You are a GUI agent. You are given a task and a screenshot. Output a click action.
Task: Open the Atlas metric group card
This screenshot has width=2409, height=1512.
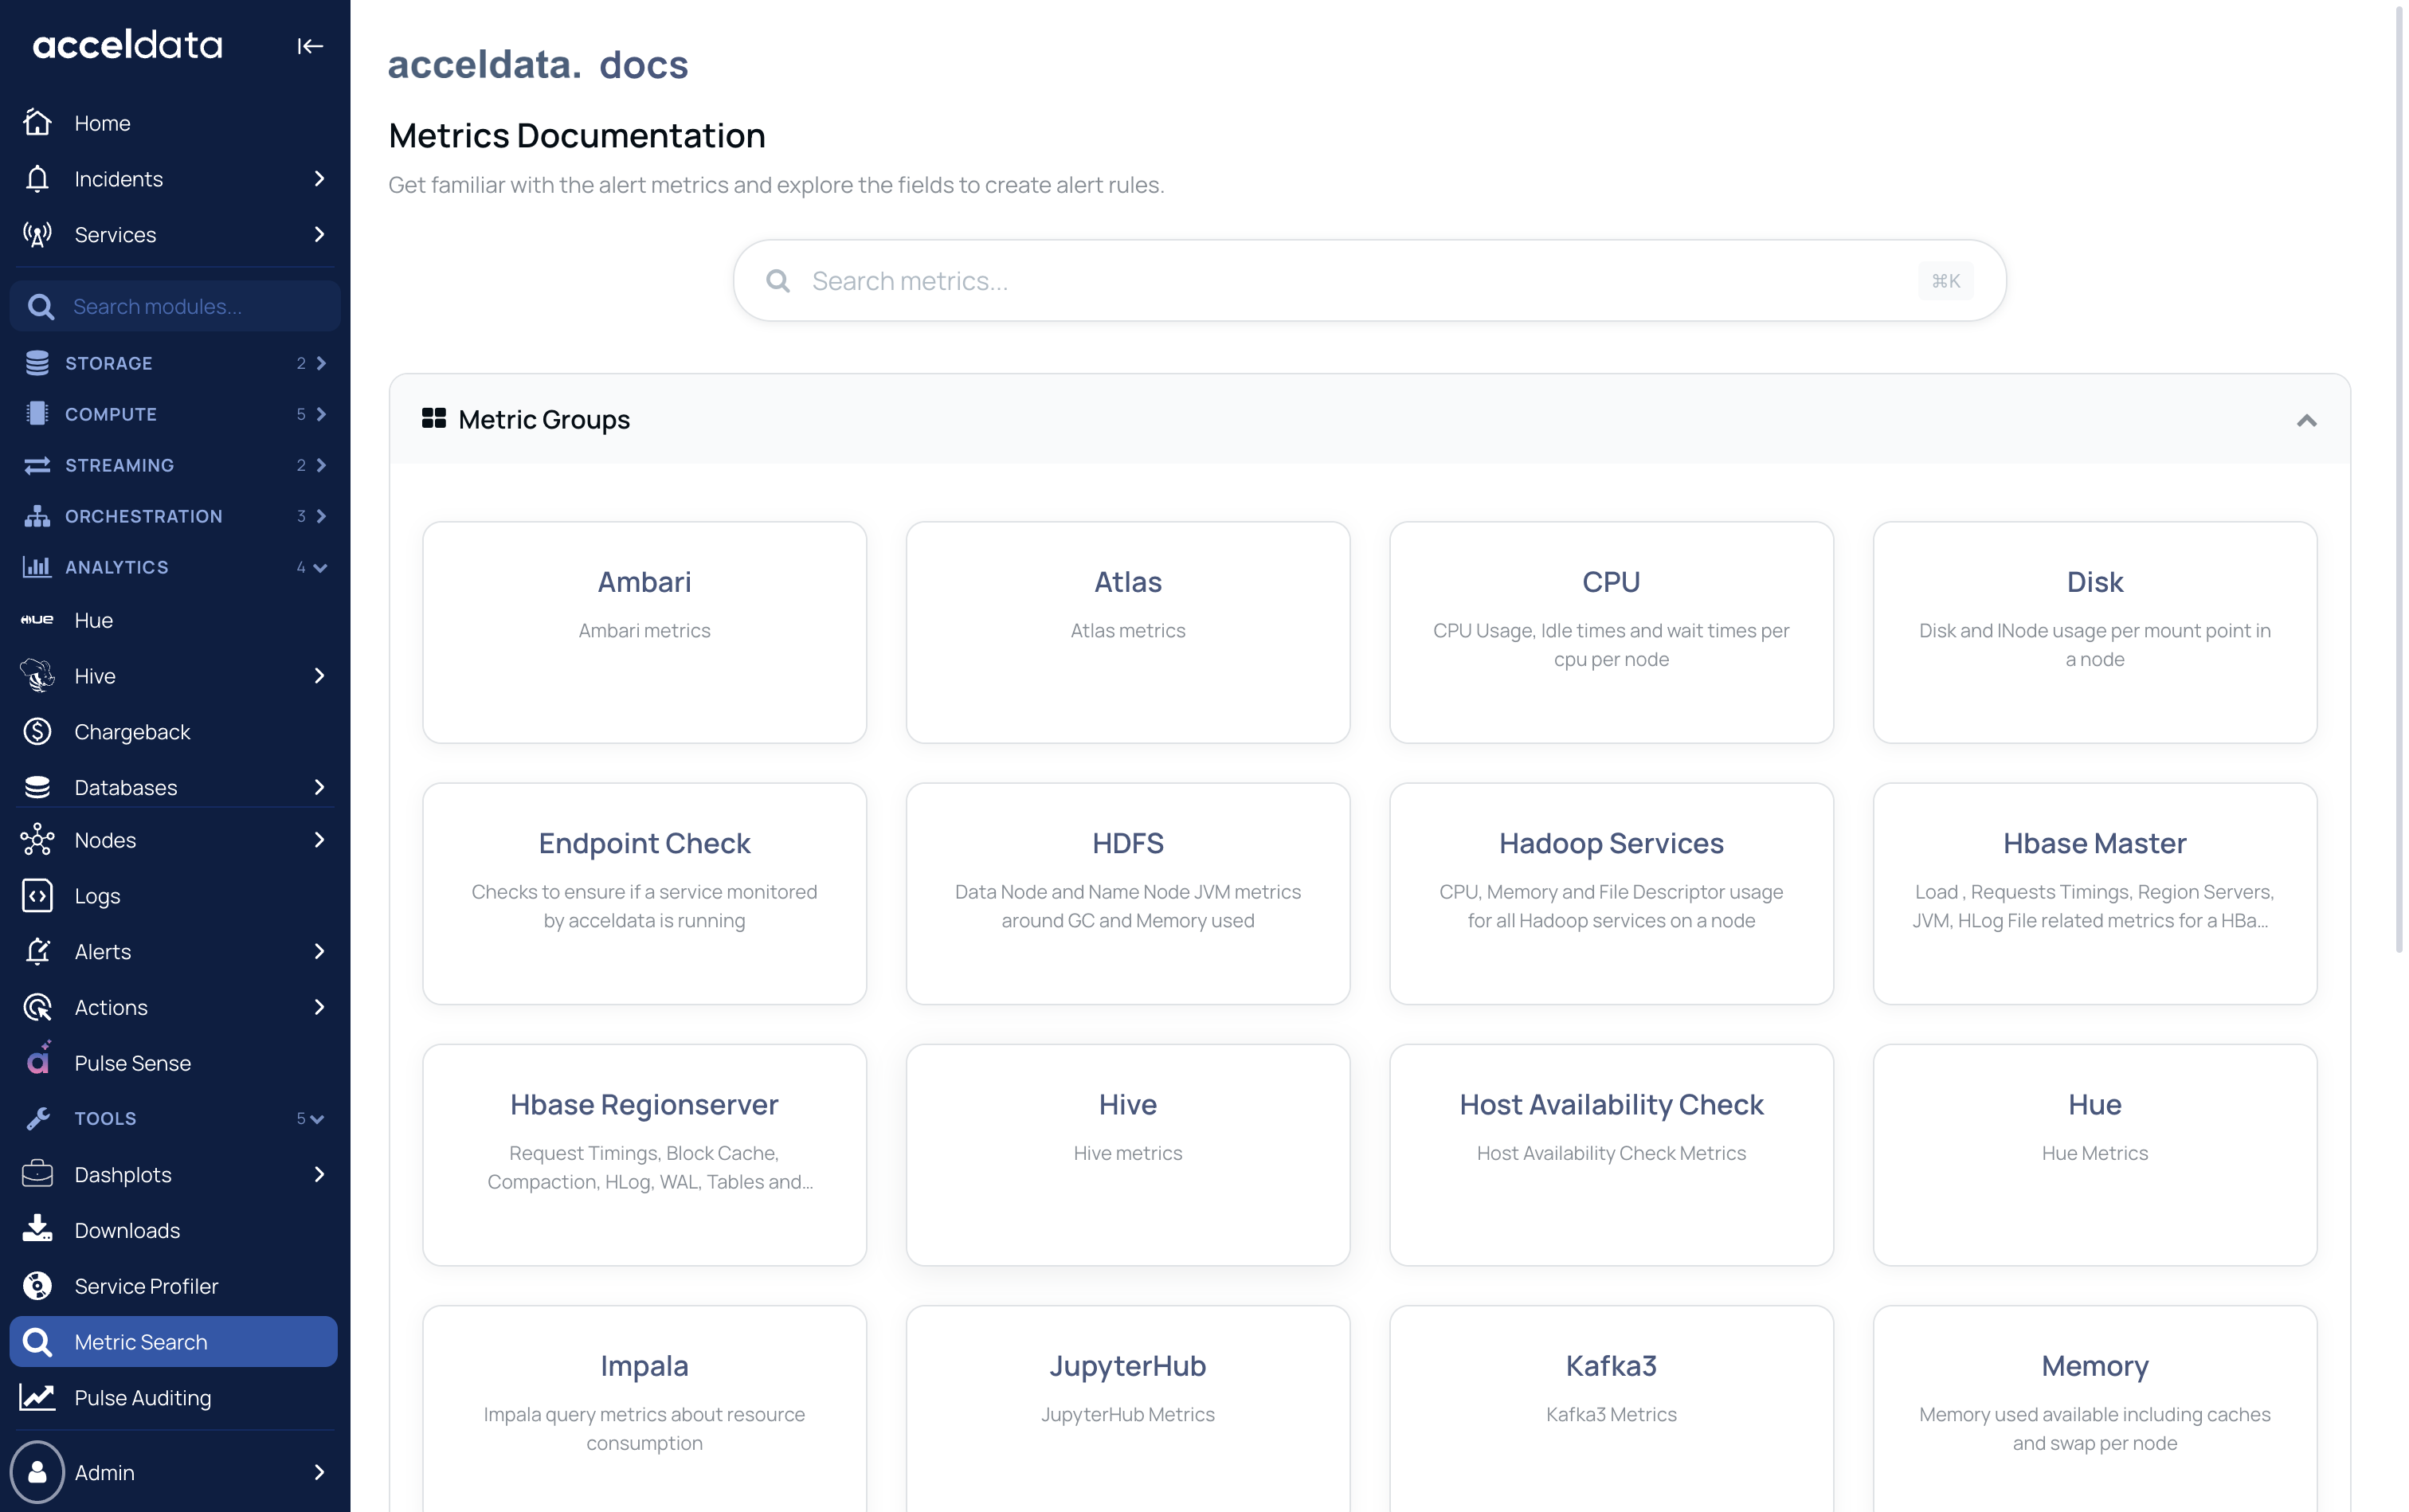tap(1128, 632)
